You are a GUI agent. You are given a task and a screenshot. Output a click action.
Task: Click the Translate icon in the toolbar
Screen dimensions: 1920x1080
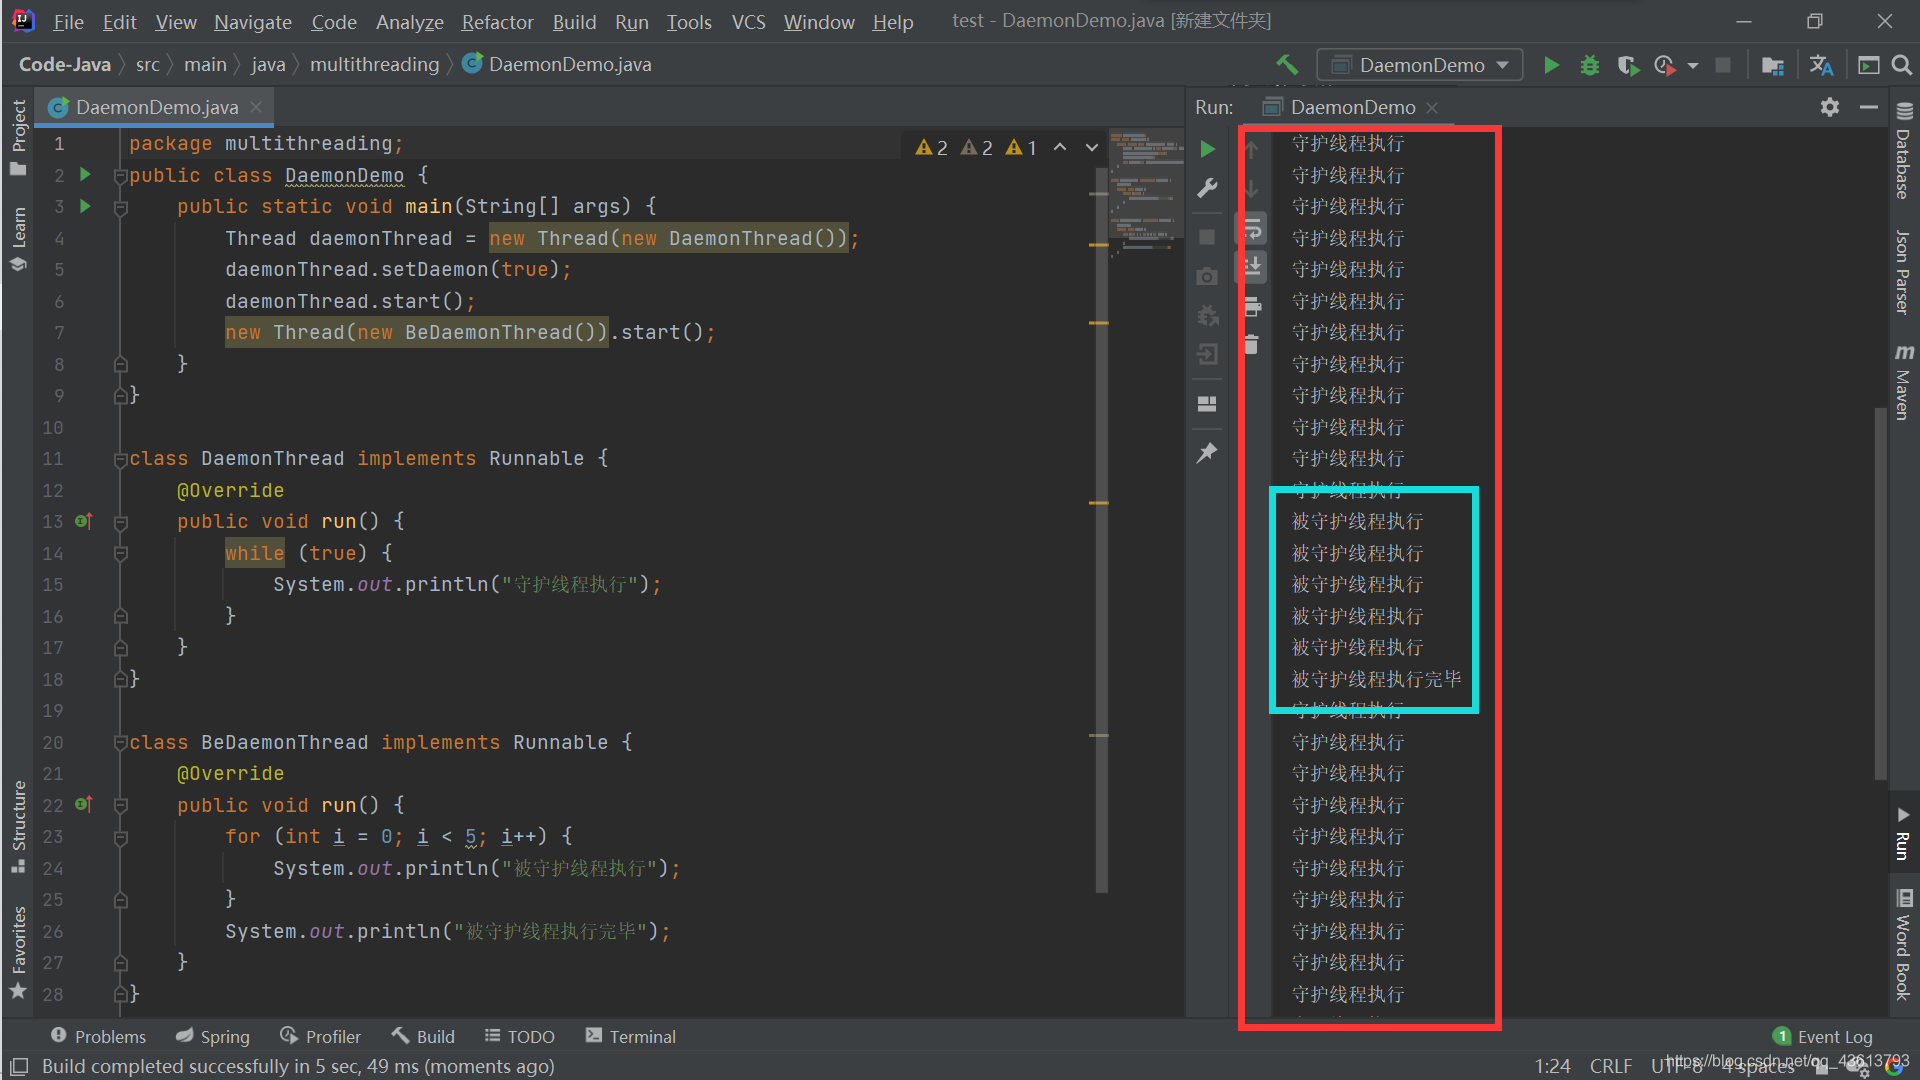coord(1821,65)
